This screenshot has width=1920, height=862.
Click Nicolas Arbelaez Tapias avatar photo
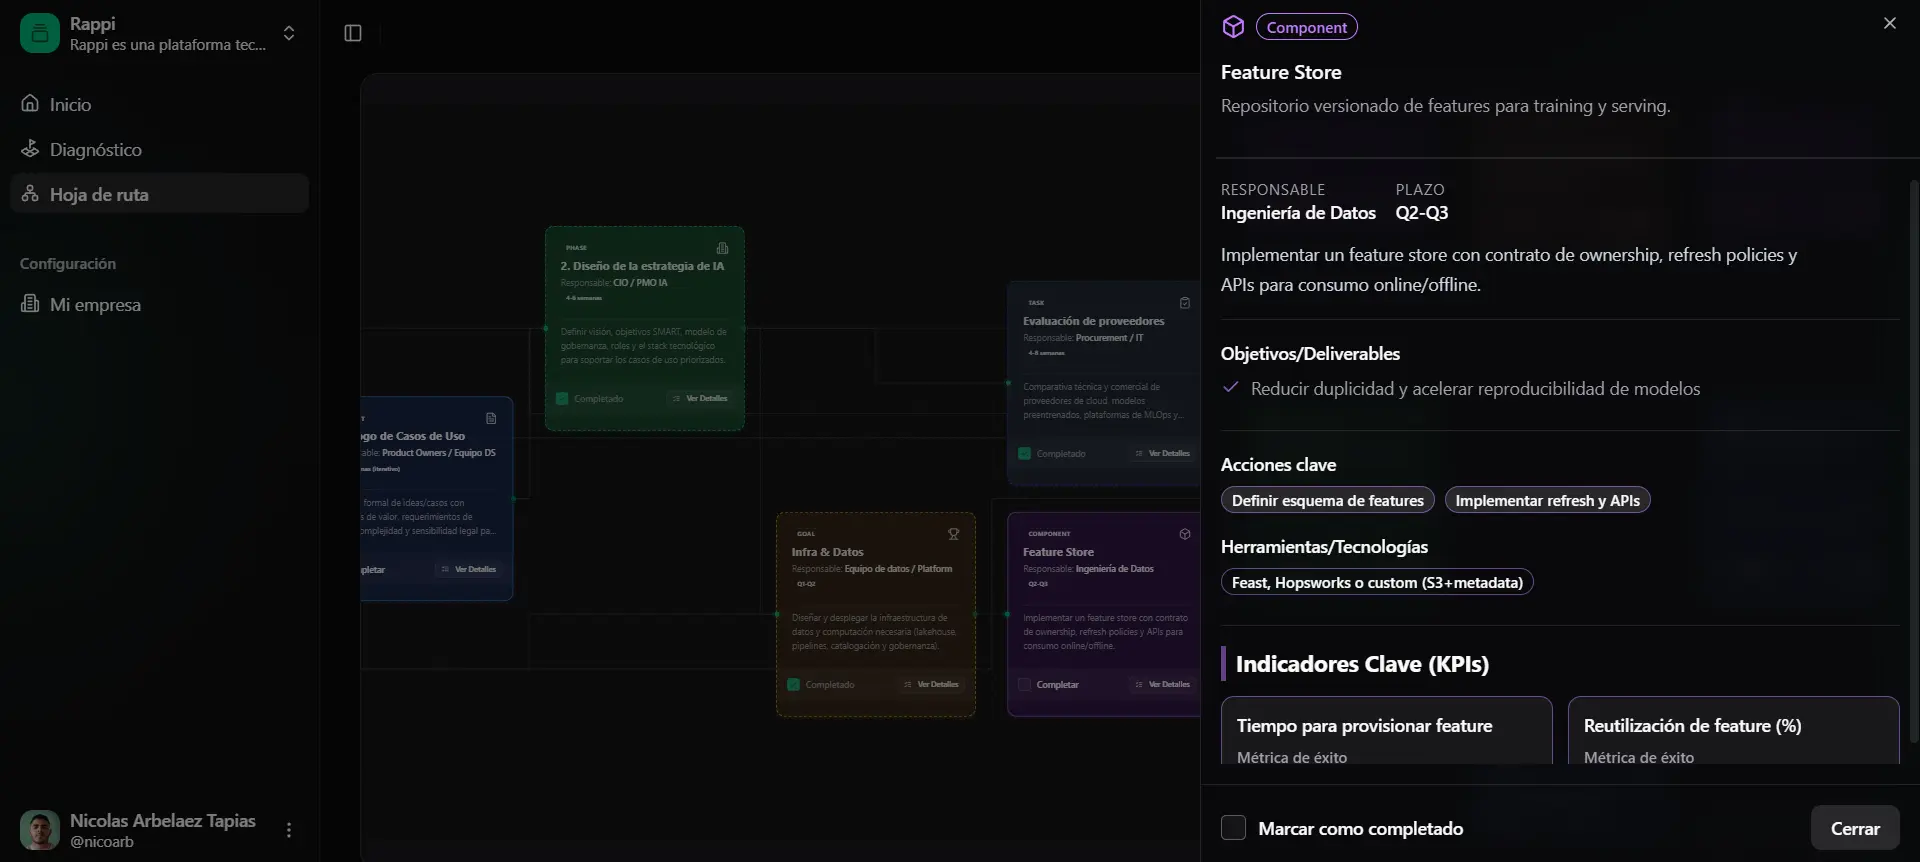(40, 830)
